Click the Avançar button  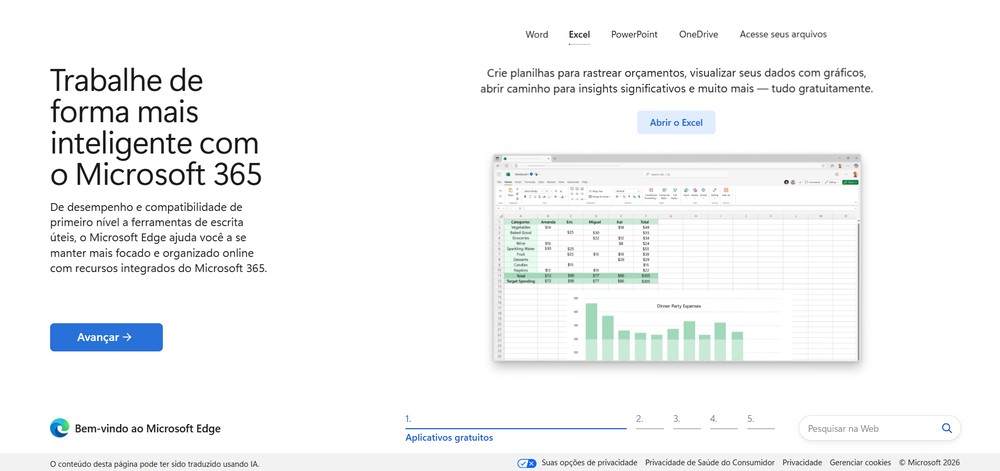(x=107, y=337)
